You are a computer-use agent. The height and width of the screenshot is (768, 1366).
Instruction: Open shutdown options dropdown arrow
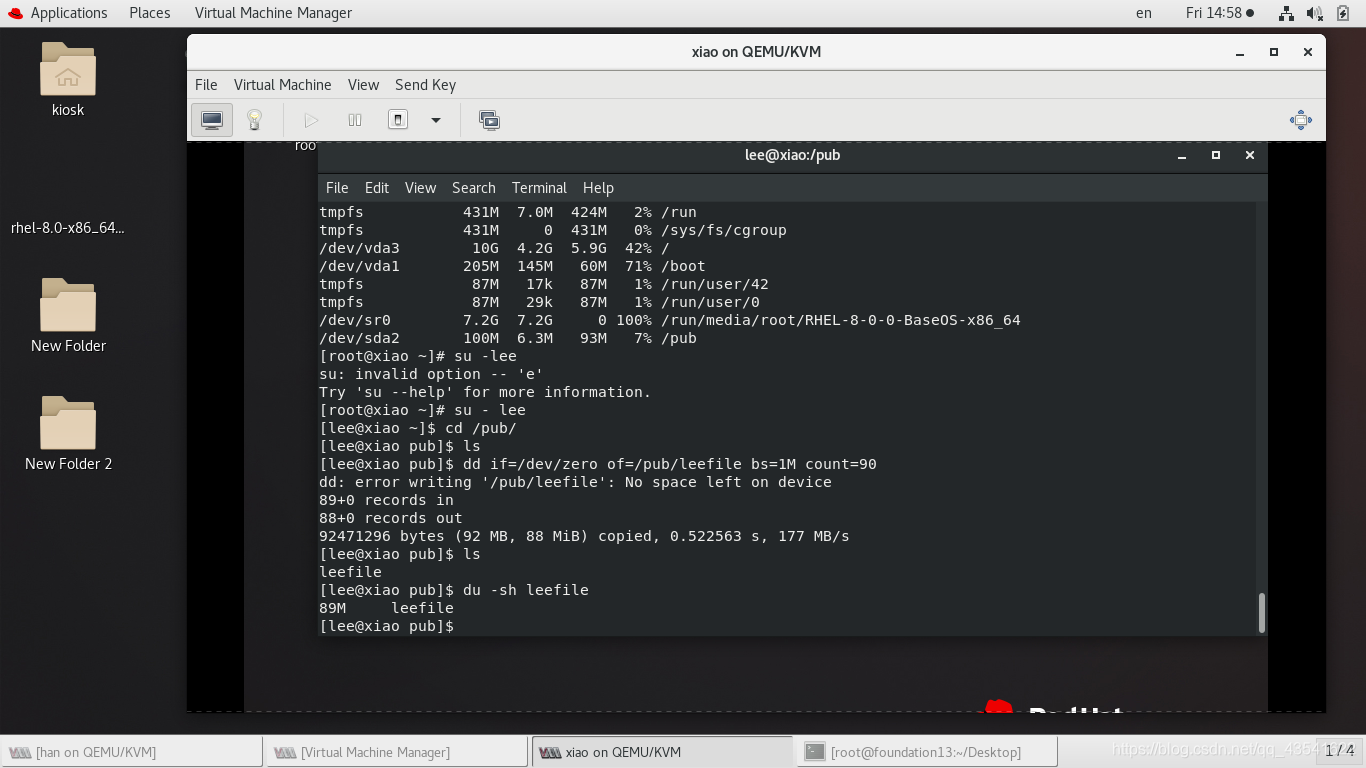(x=436, y=120)
